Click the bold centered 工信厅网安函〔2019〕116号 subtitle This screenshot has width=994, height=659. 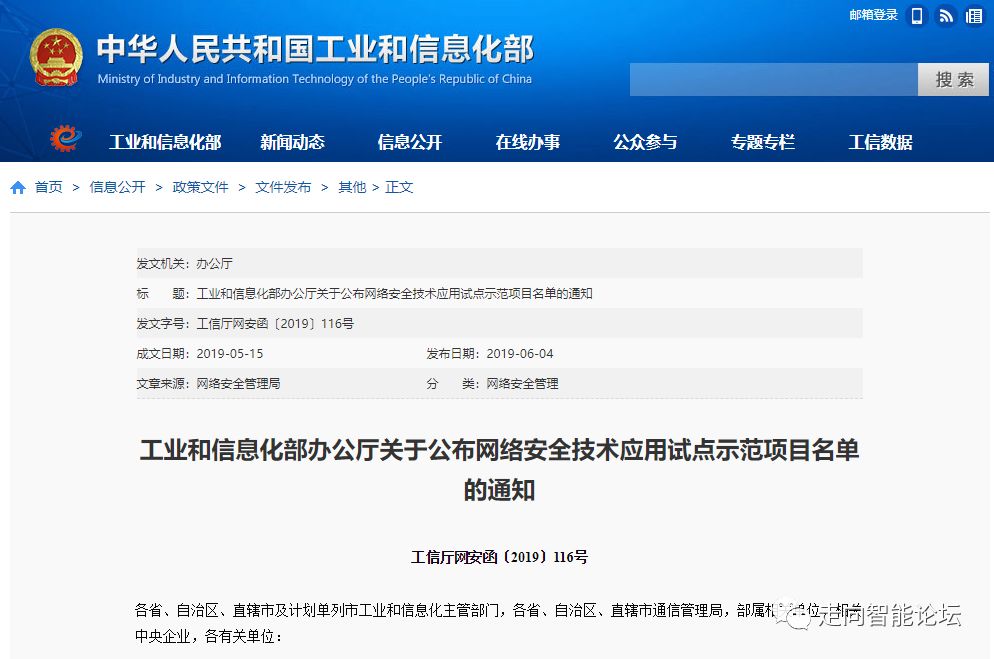click(x=500, y=557)
